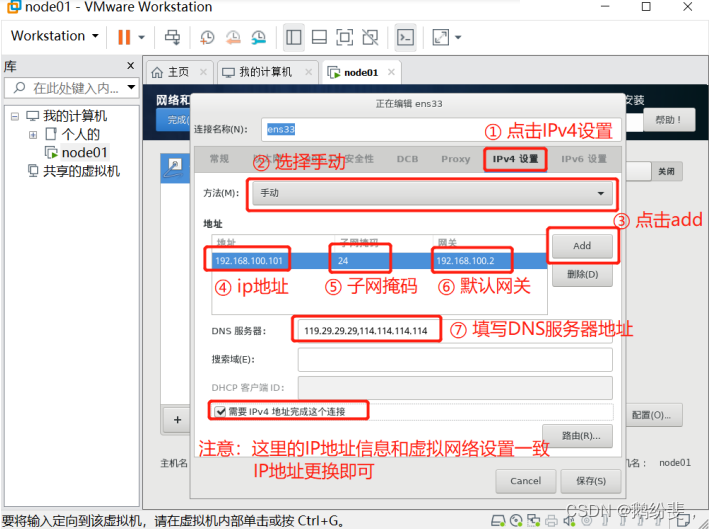711x529 pixels.
Task: Click the VMware Workstation title bar icon
Action: (14, 6)
